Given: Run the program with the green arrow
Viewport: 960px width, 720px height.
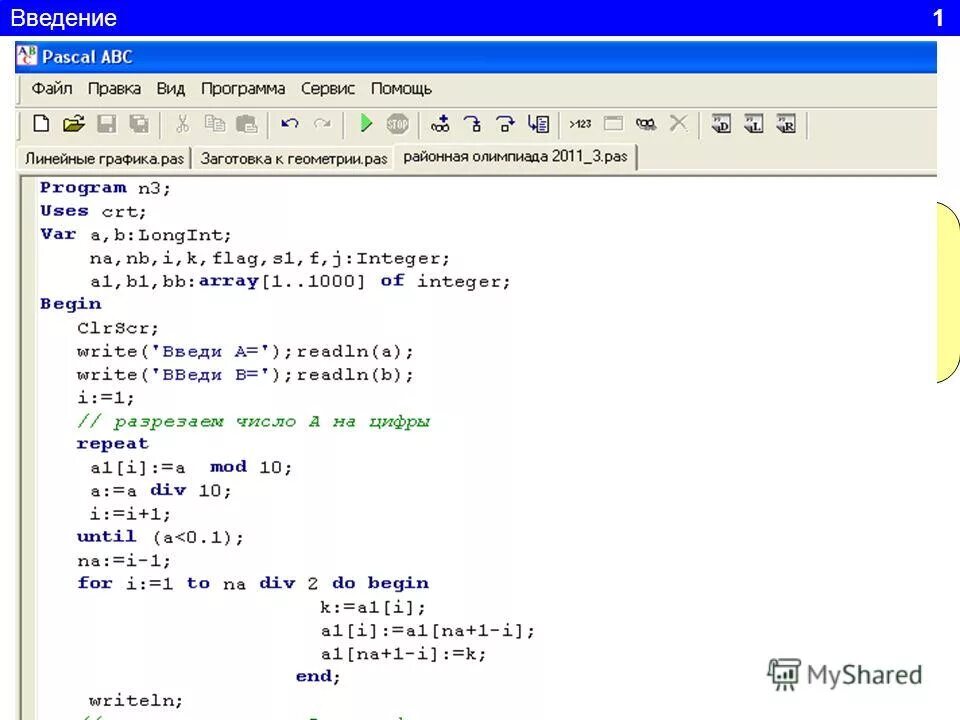Looking at the screenshot, I should point(366,124).
